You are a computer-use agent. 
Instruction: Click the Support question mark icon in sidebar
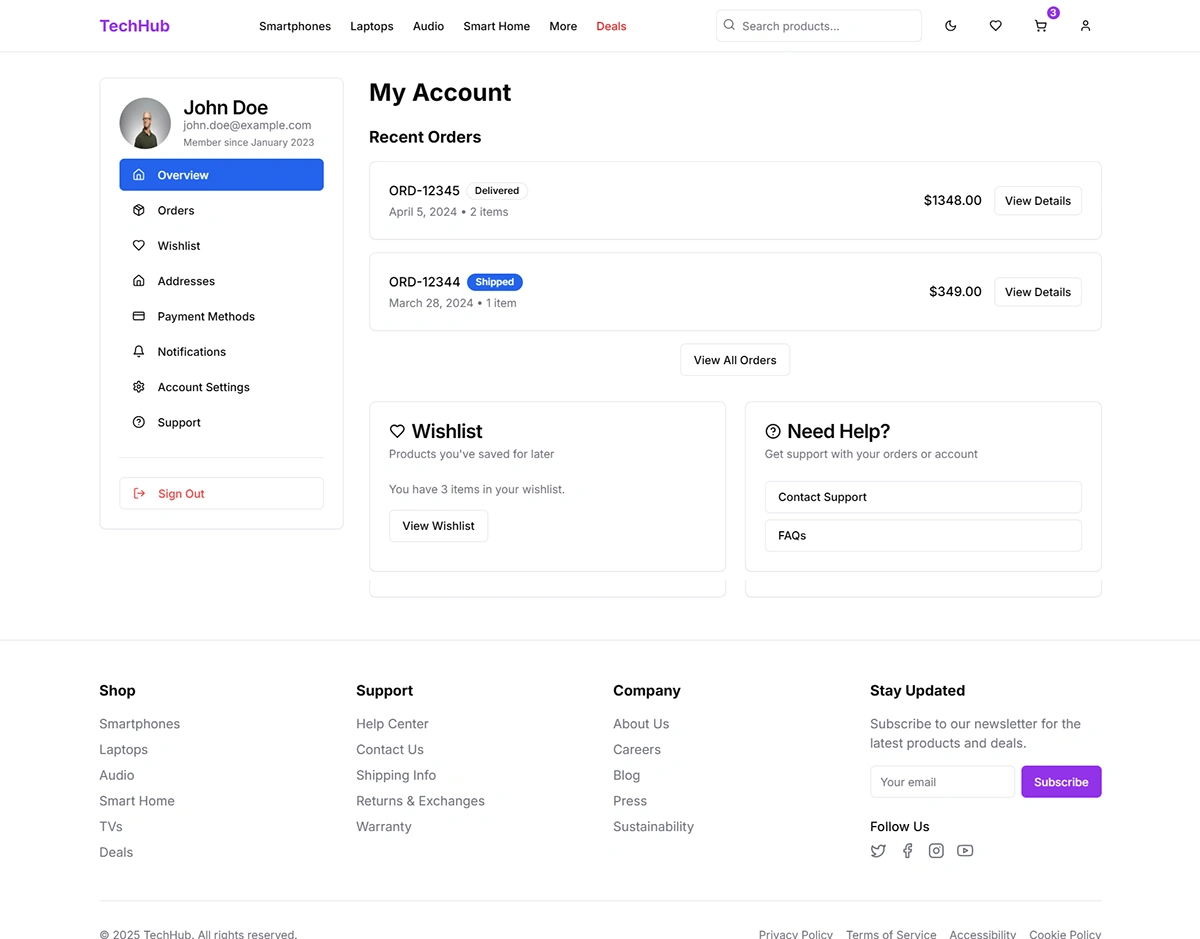point(139,422)
